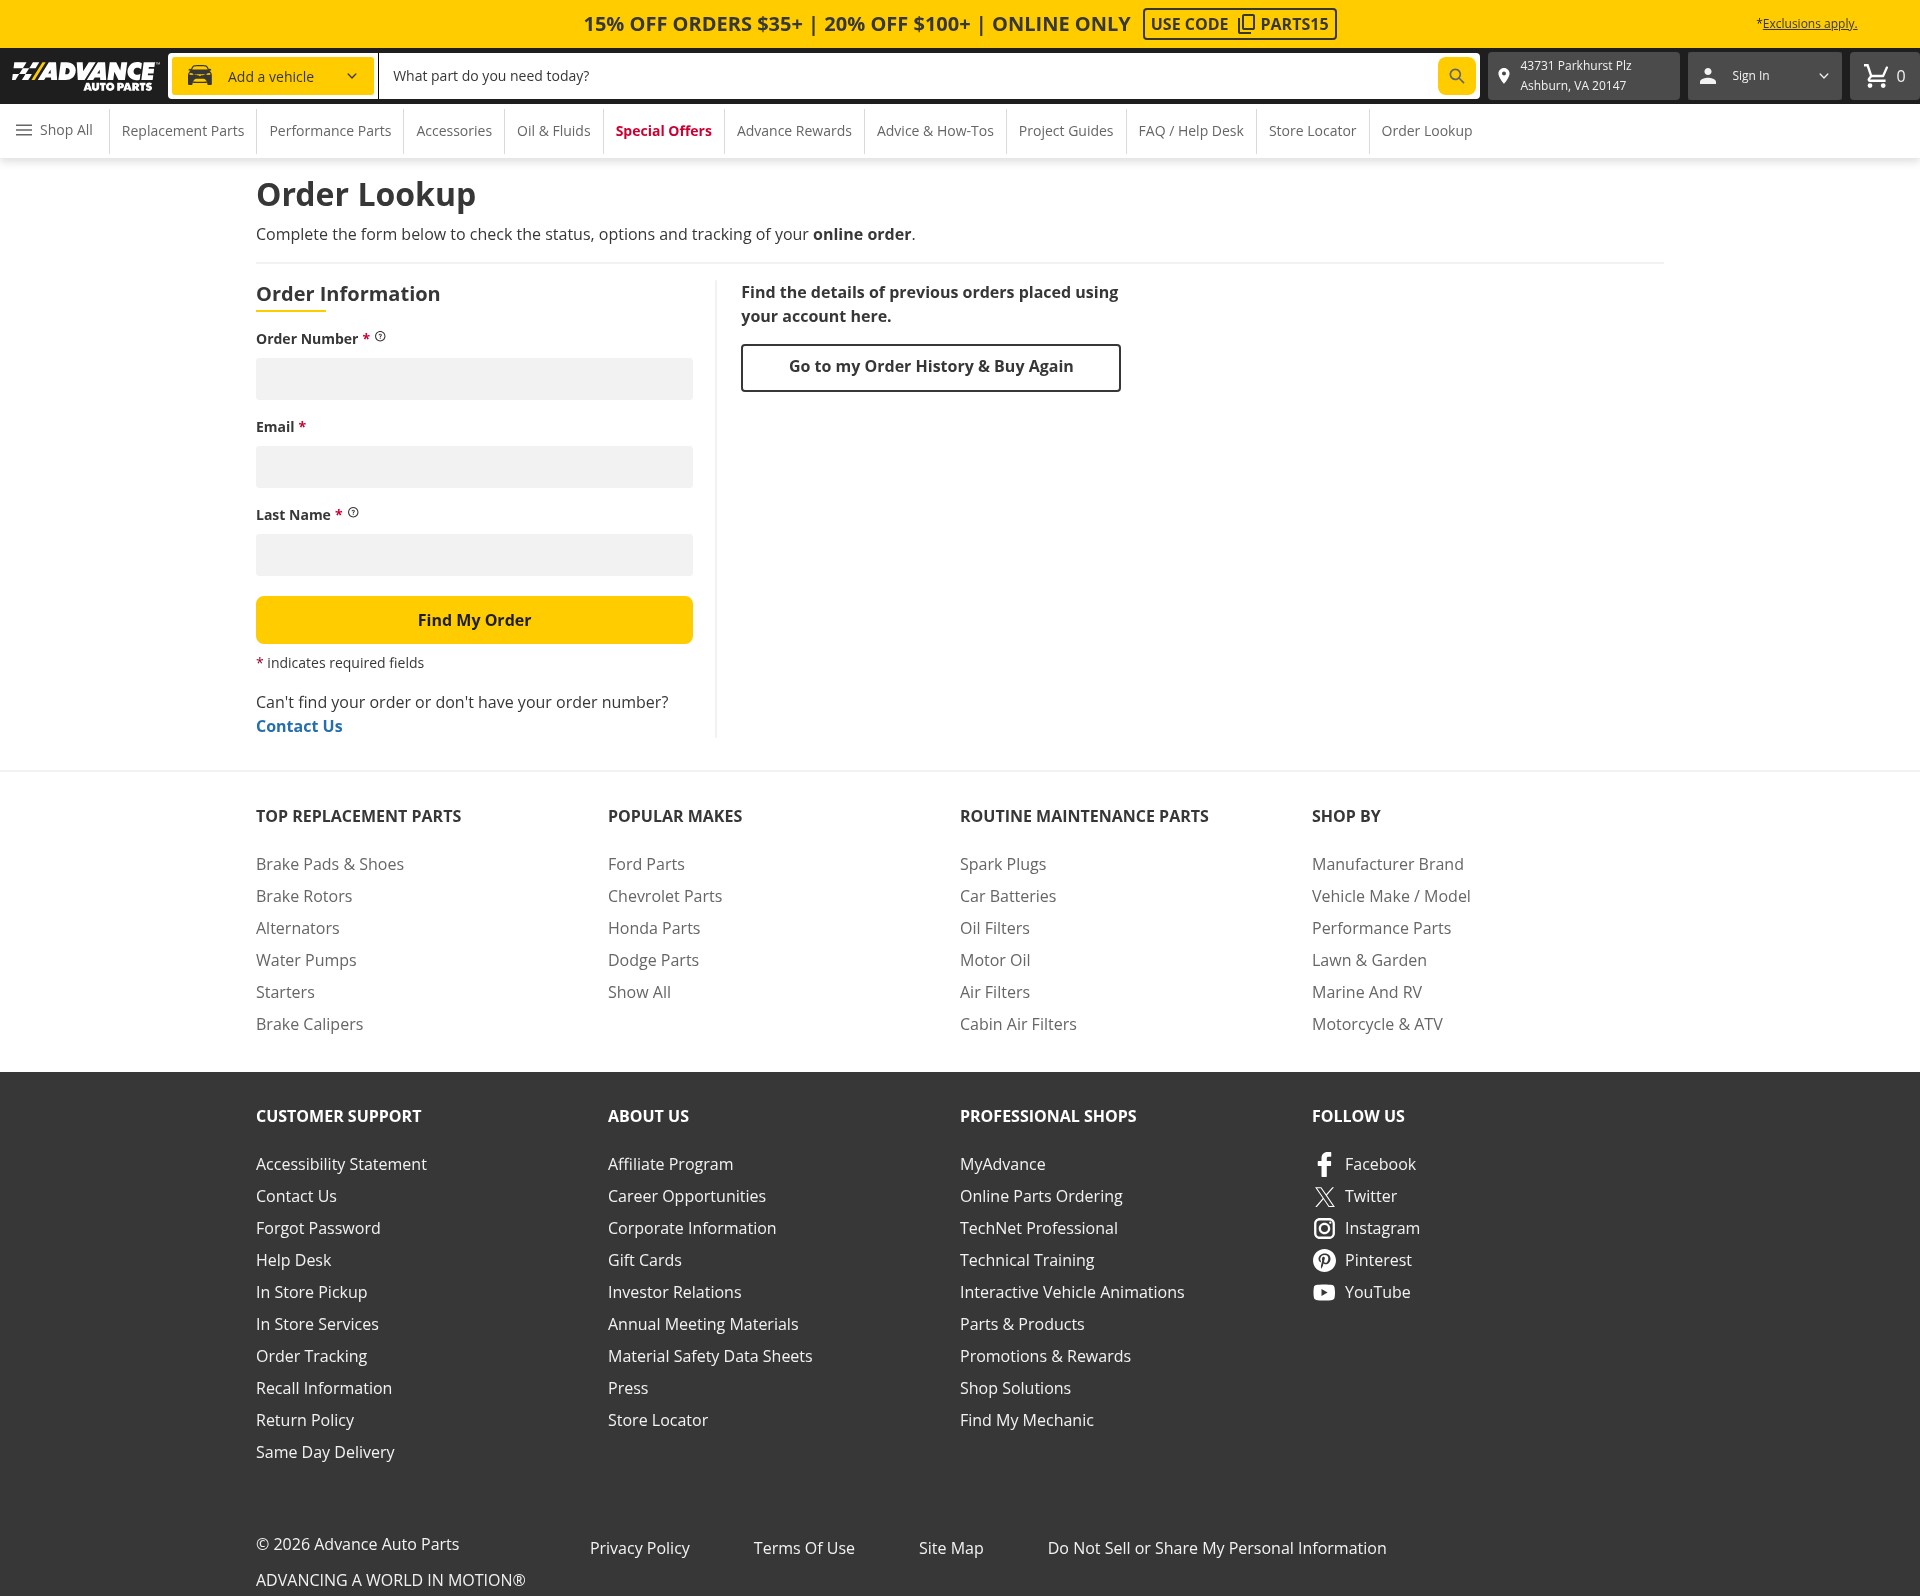Open Interactive Vehicle Animations link
Viewport: 1920px width, 1596px height.
[1072, 1292]
